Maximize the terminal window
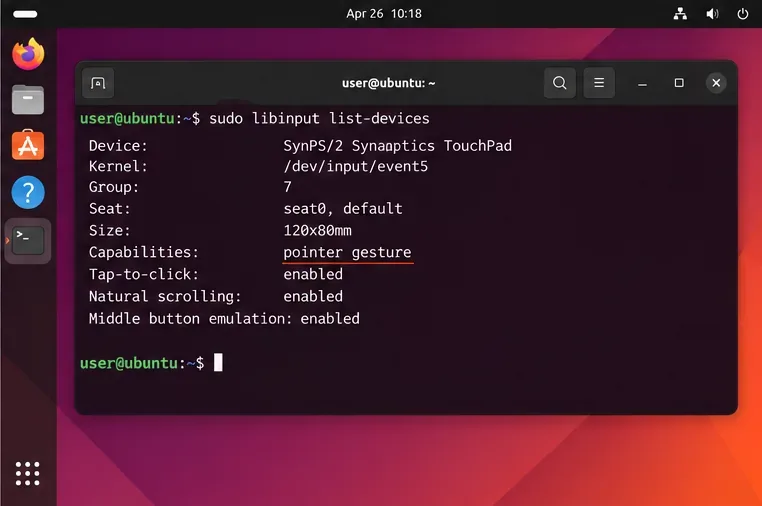Image resolution: width=762 pixels, height=506 pixels. [679, 83]
